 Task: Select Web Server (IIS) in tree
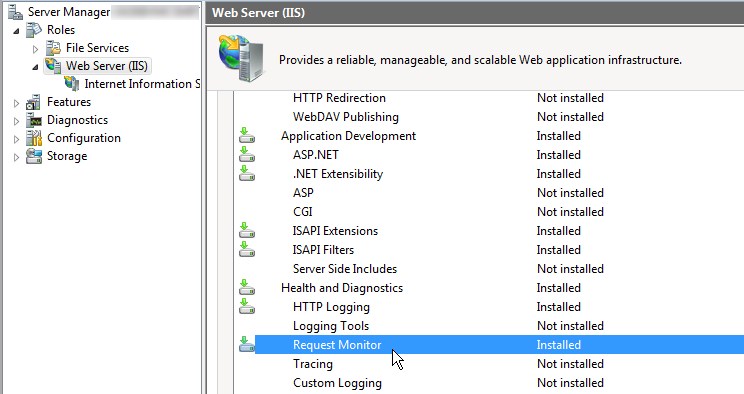point(107,66)
